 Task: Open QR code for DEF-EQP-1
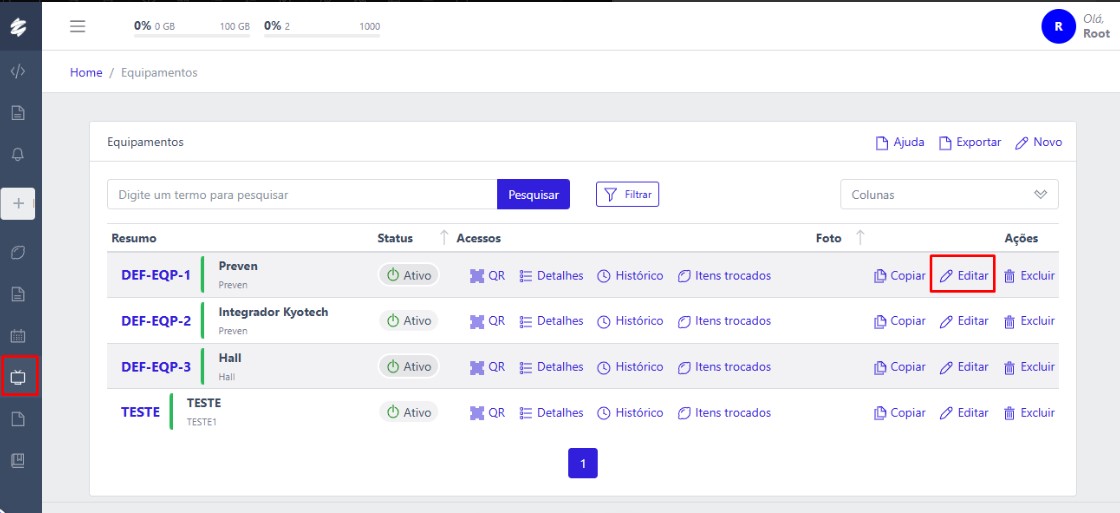click(x=487, y=275)
